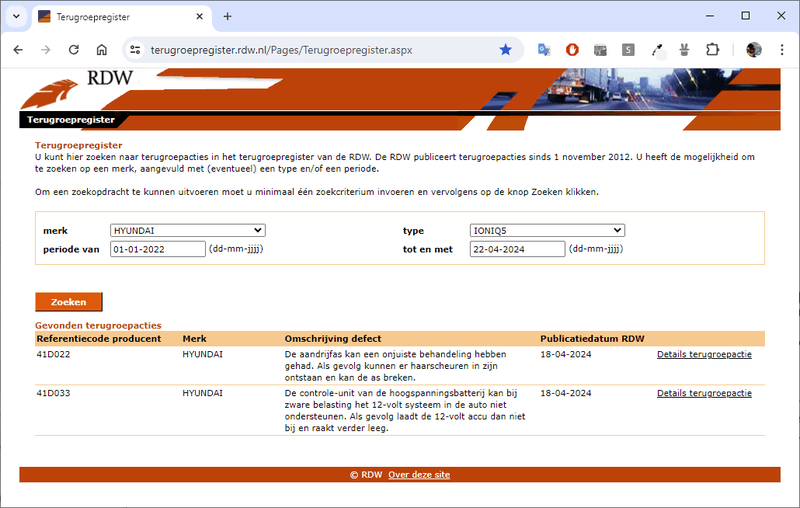Viewport: 800px width, 508px height.
Task: Maximize the browser window
Action: pos(745,16)
